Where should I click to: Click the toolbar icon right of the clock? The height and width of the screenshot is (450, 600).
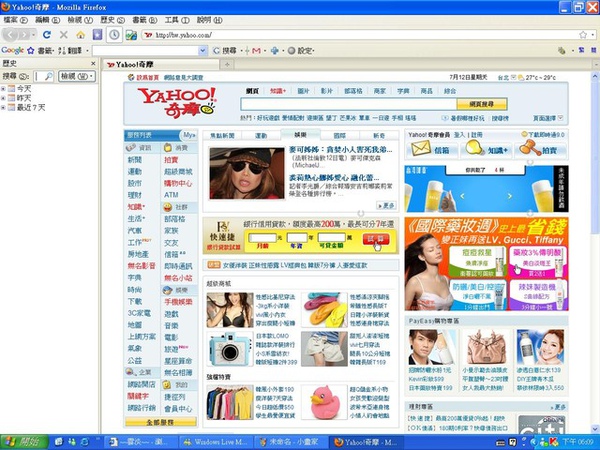(x=131, y=35)
